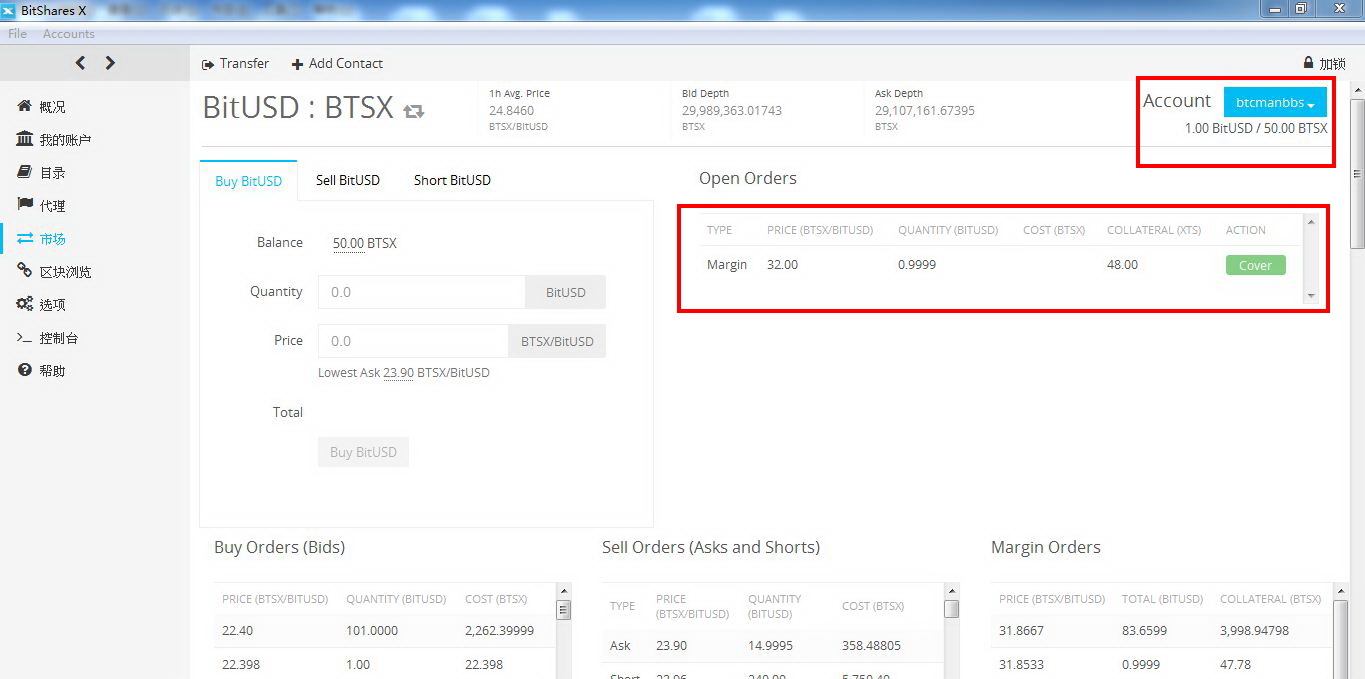Image resolution: width=1365 pixels, height=679 pixels.
Task: Click the 0.9999 quantity in Open Orders
Action: [x=917, y=265]
